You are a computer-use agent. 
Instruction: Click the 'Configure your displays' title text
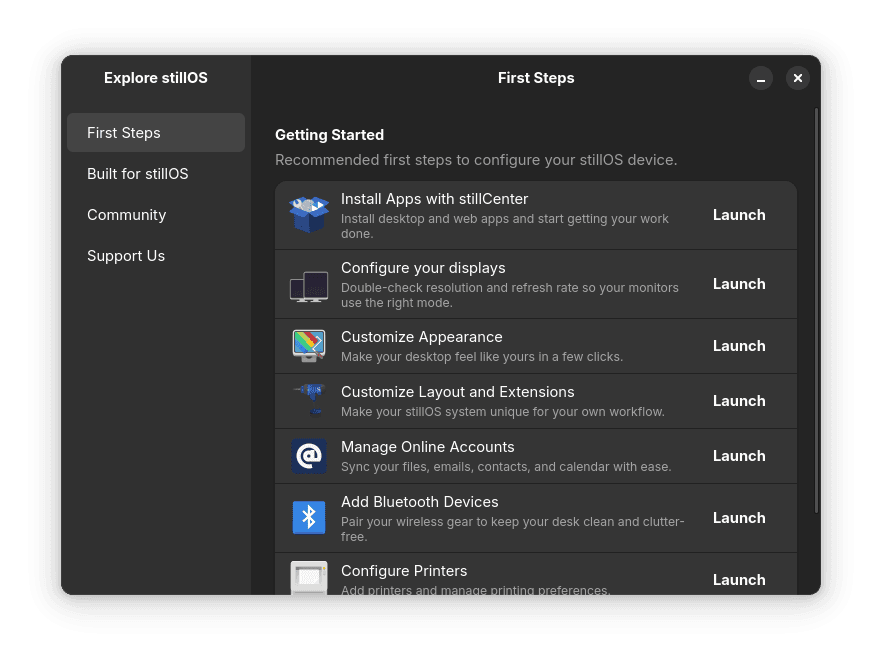point(423,268)
